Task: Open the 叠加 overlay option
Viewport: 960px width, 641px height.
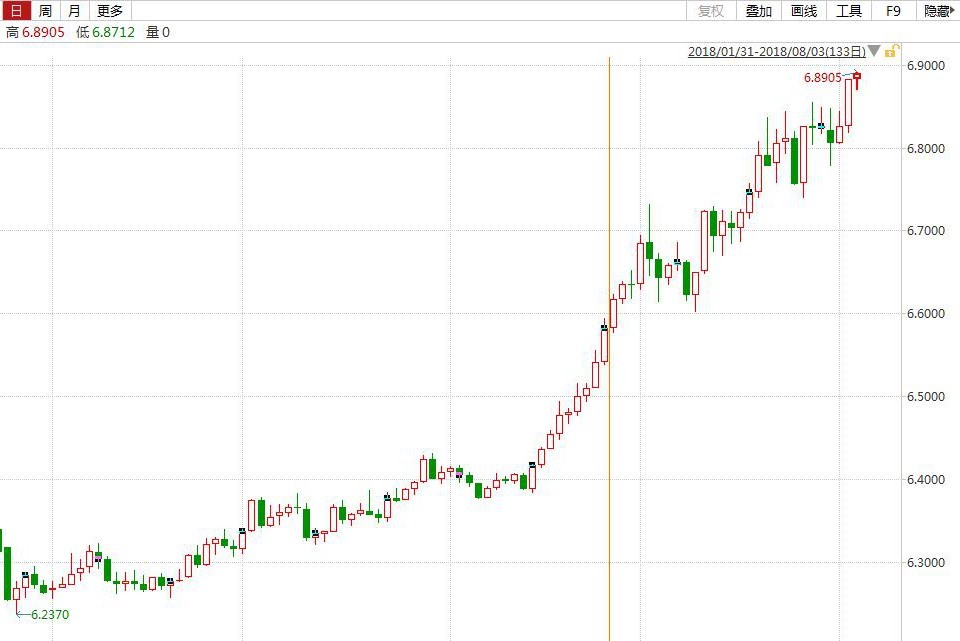Action: pyautogui.click(x=759, y=11)
